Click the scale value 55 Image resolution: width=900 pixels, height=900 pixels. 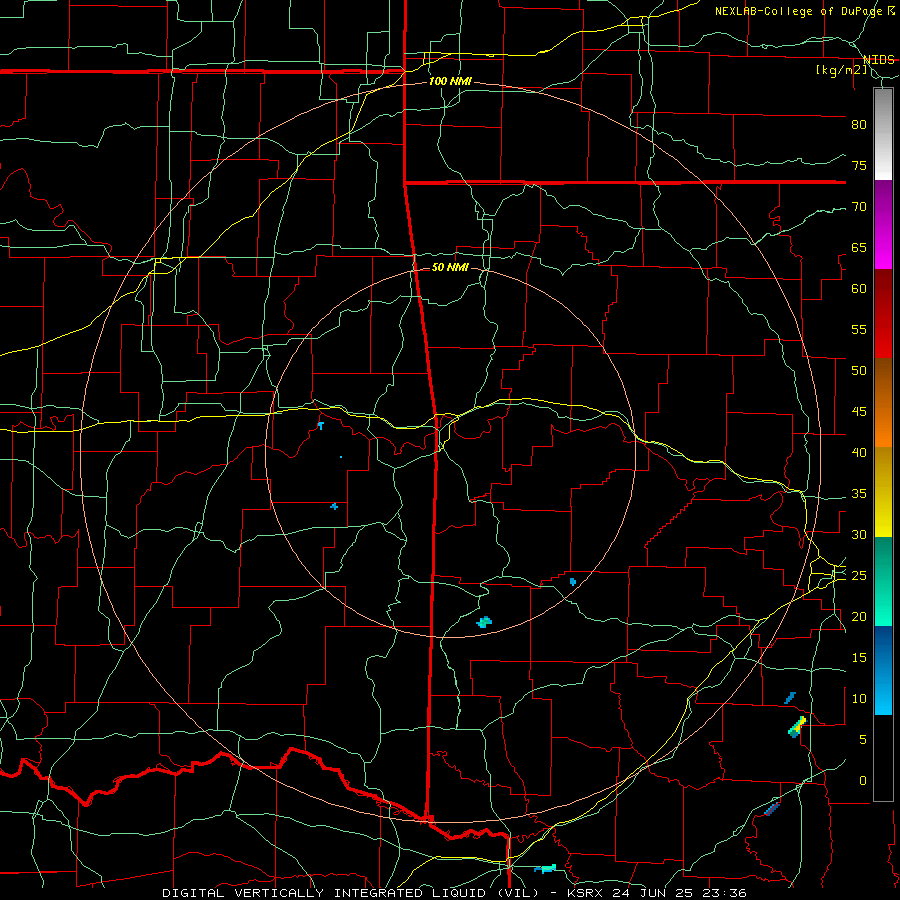(859, 329)
